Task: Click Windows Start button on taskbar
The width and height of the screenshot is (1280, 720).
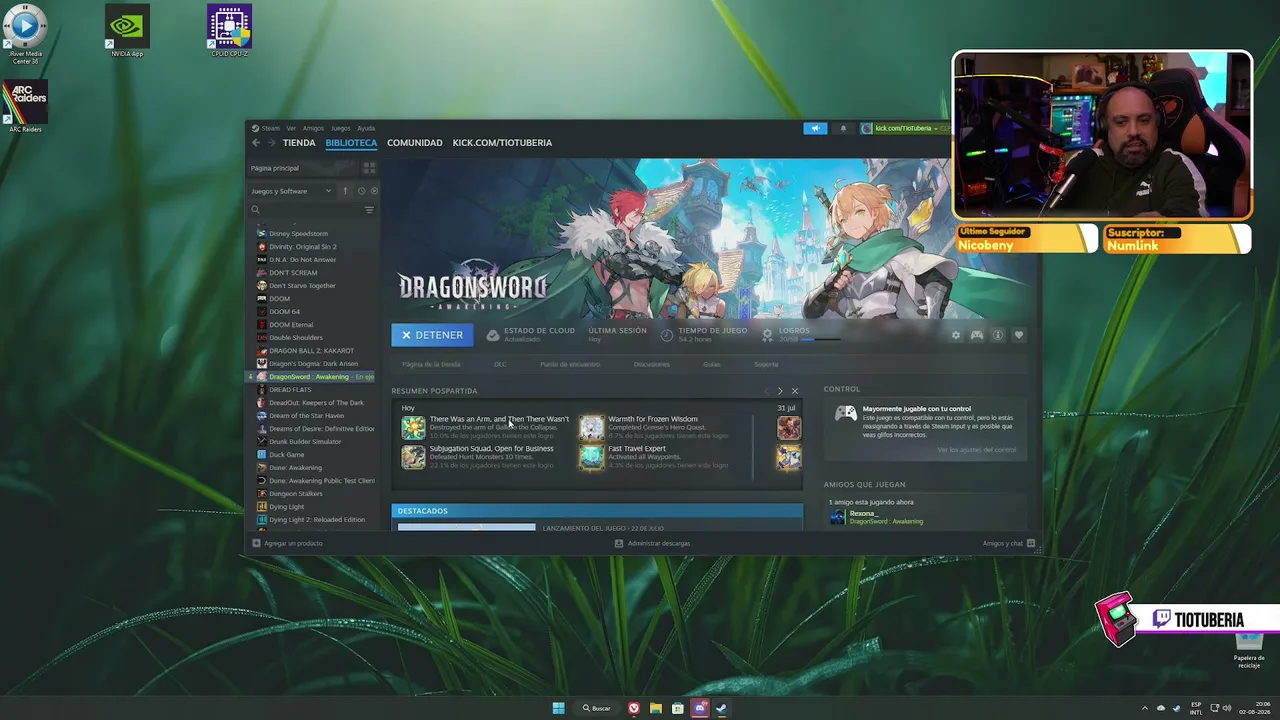Action: [559, 709]
